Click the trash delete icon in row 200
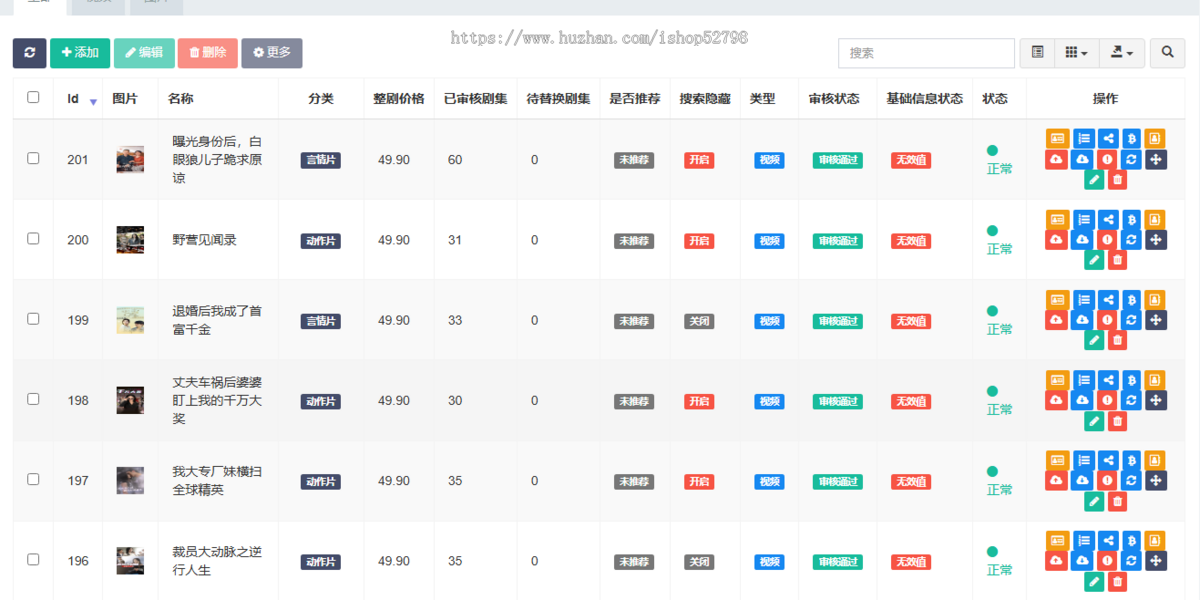Screen dimensions: 1200x600 click(1118, 260)
